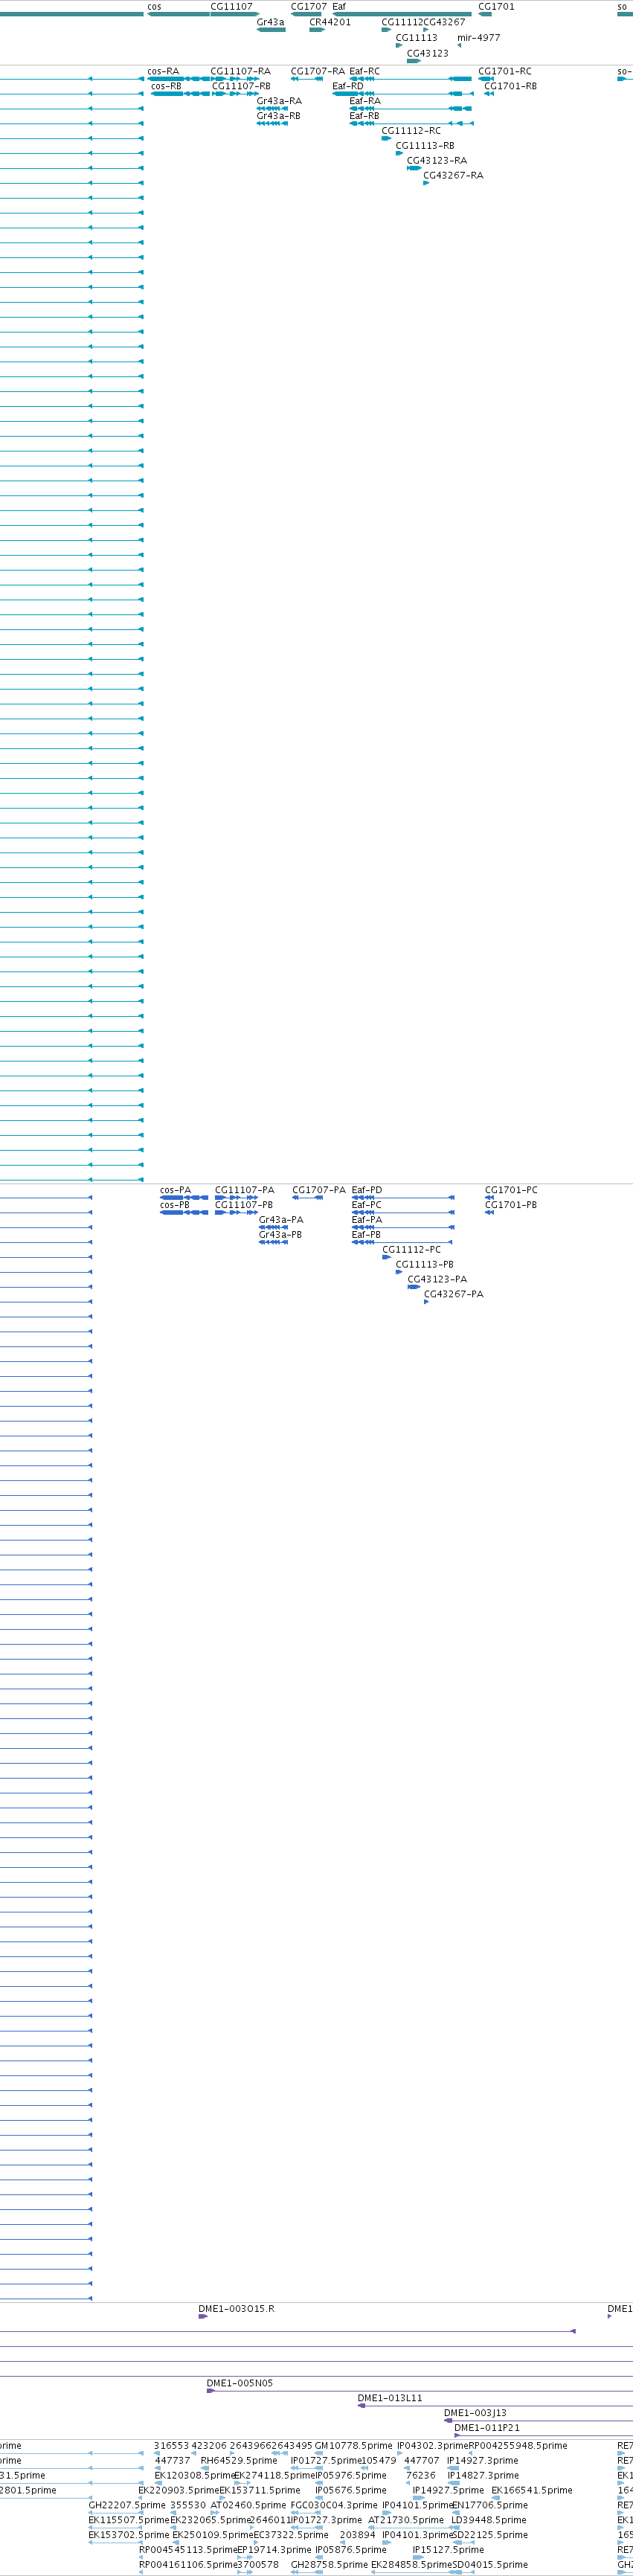The height and width of the screenshot is (2576, 633).
Task: Select the CG11107-PA protein label
Action: click(244, 1191)
